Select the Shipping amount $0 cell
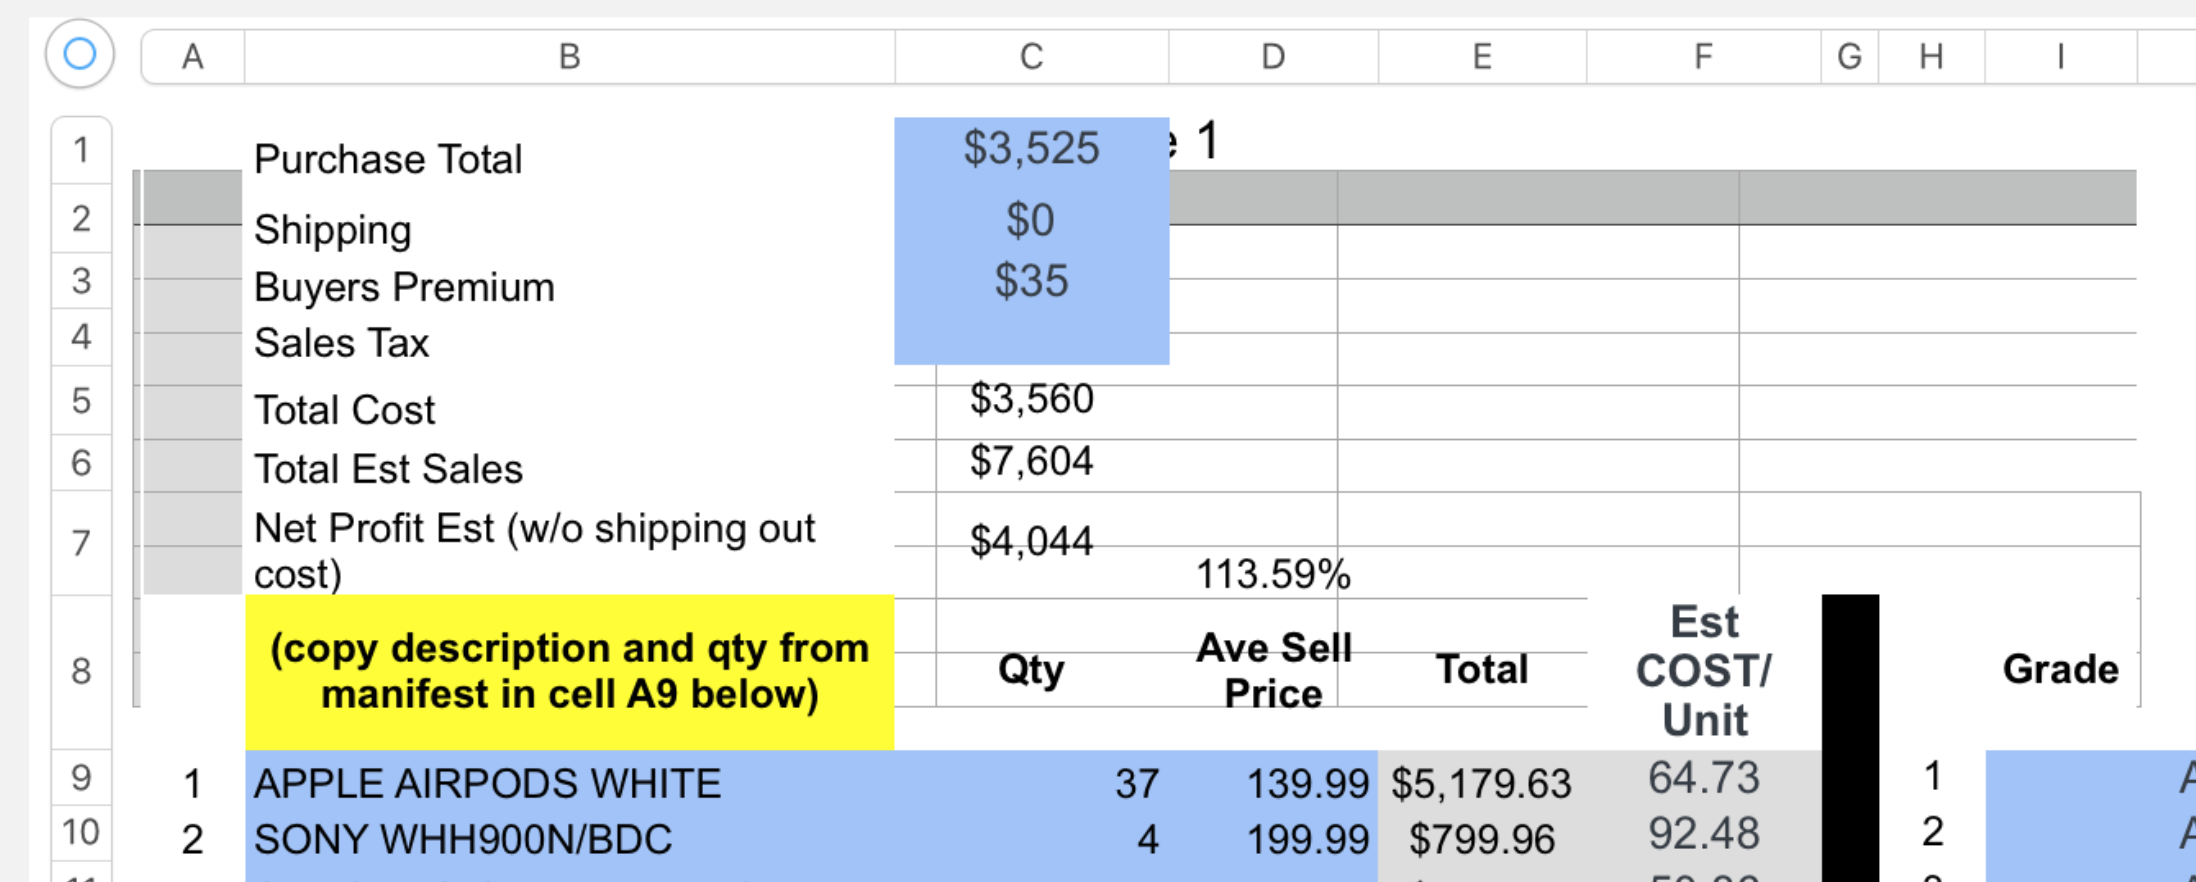Screen dimensions: 2196x882 1031,220
